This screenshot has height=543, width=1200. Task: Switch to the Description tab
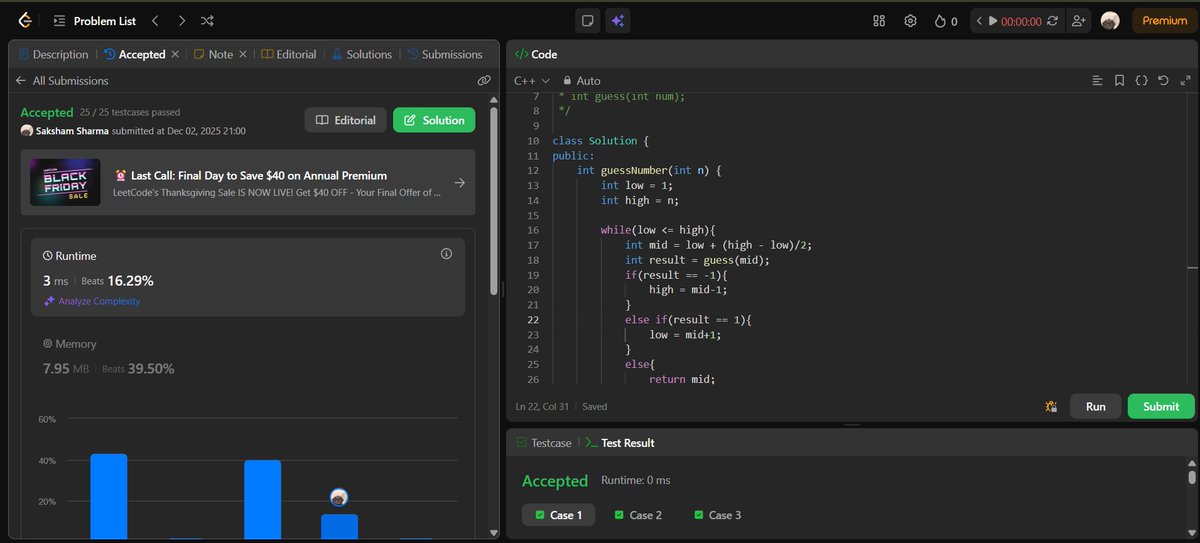pyautogui.click(x=54, y=55)
